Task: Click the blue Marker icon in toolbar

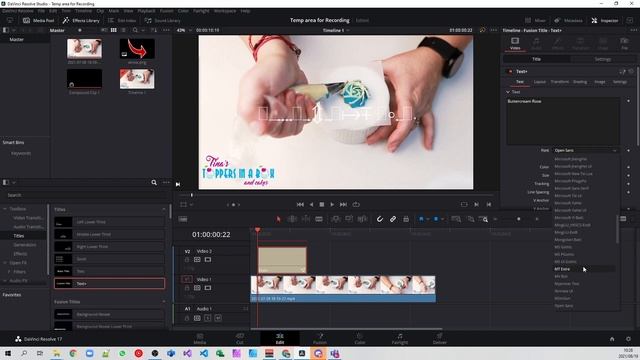Action: 436,219
